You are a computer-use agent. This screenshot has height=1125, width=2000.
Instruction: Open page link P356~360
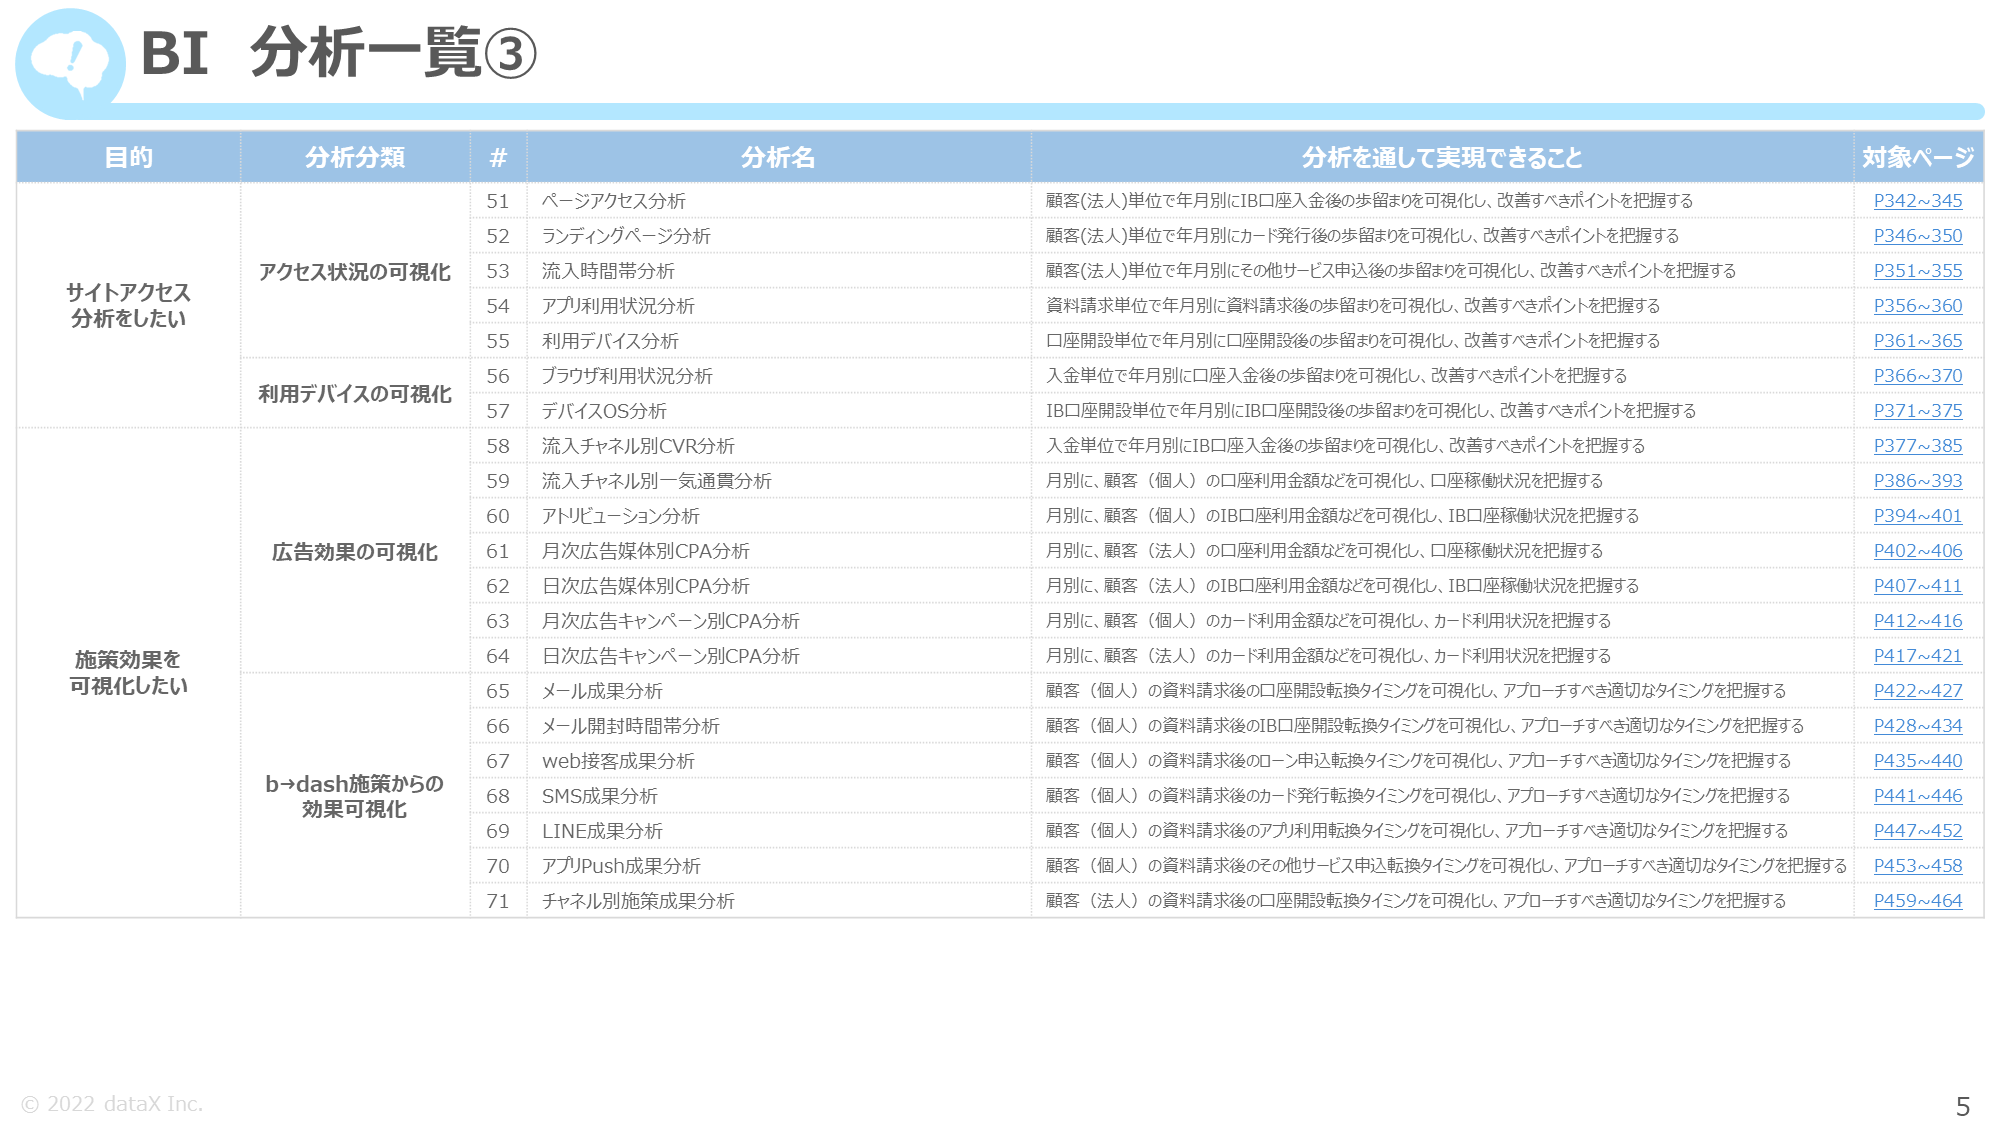[x=1917, y=306]
